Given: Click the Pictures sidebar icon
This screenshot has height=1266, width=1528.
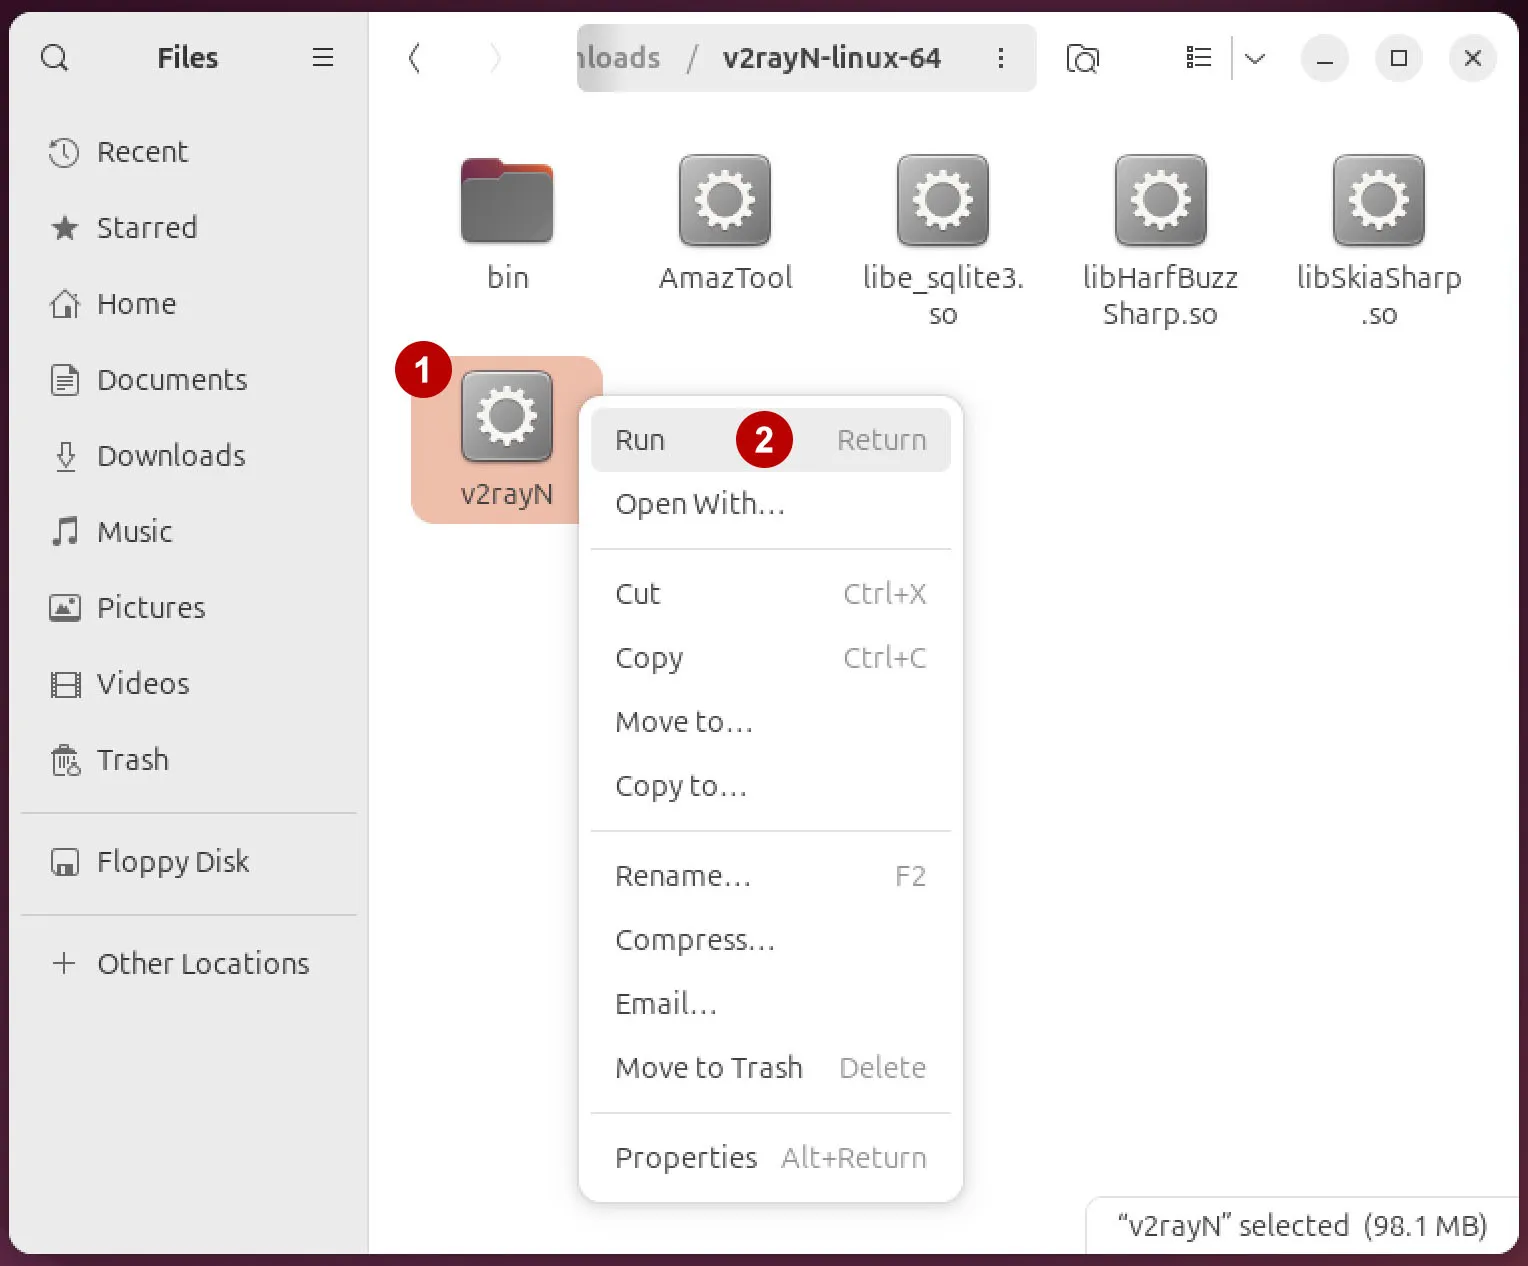Looking at the screenshot, I should pyautogui.click(x=64, y=608).
